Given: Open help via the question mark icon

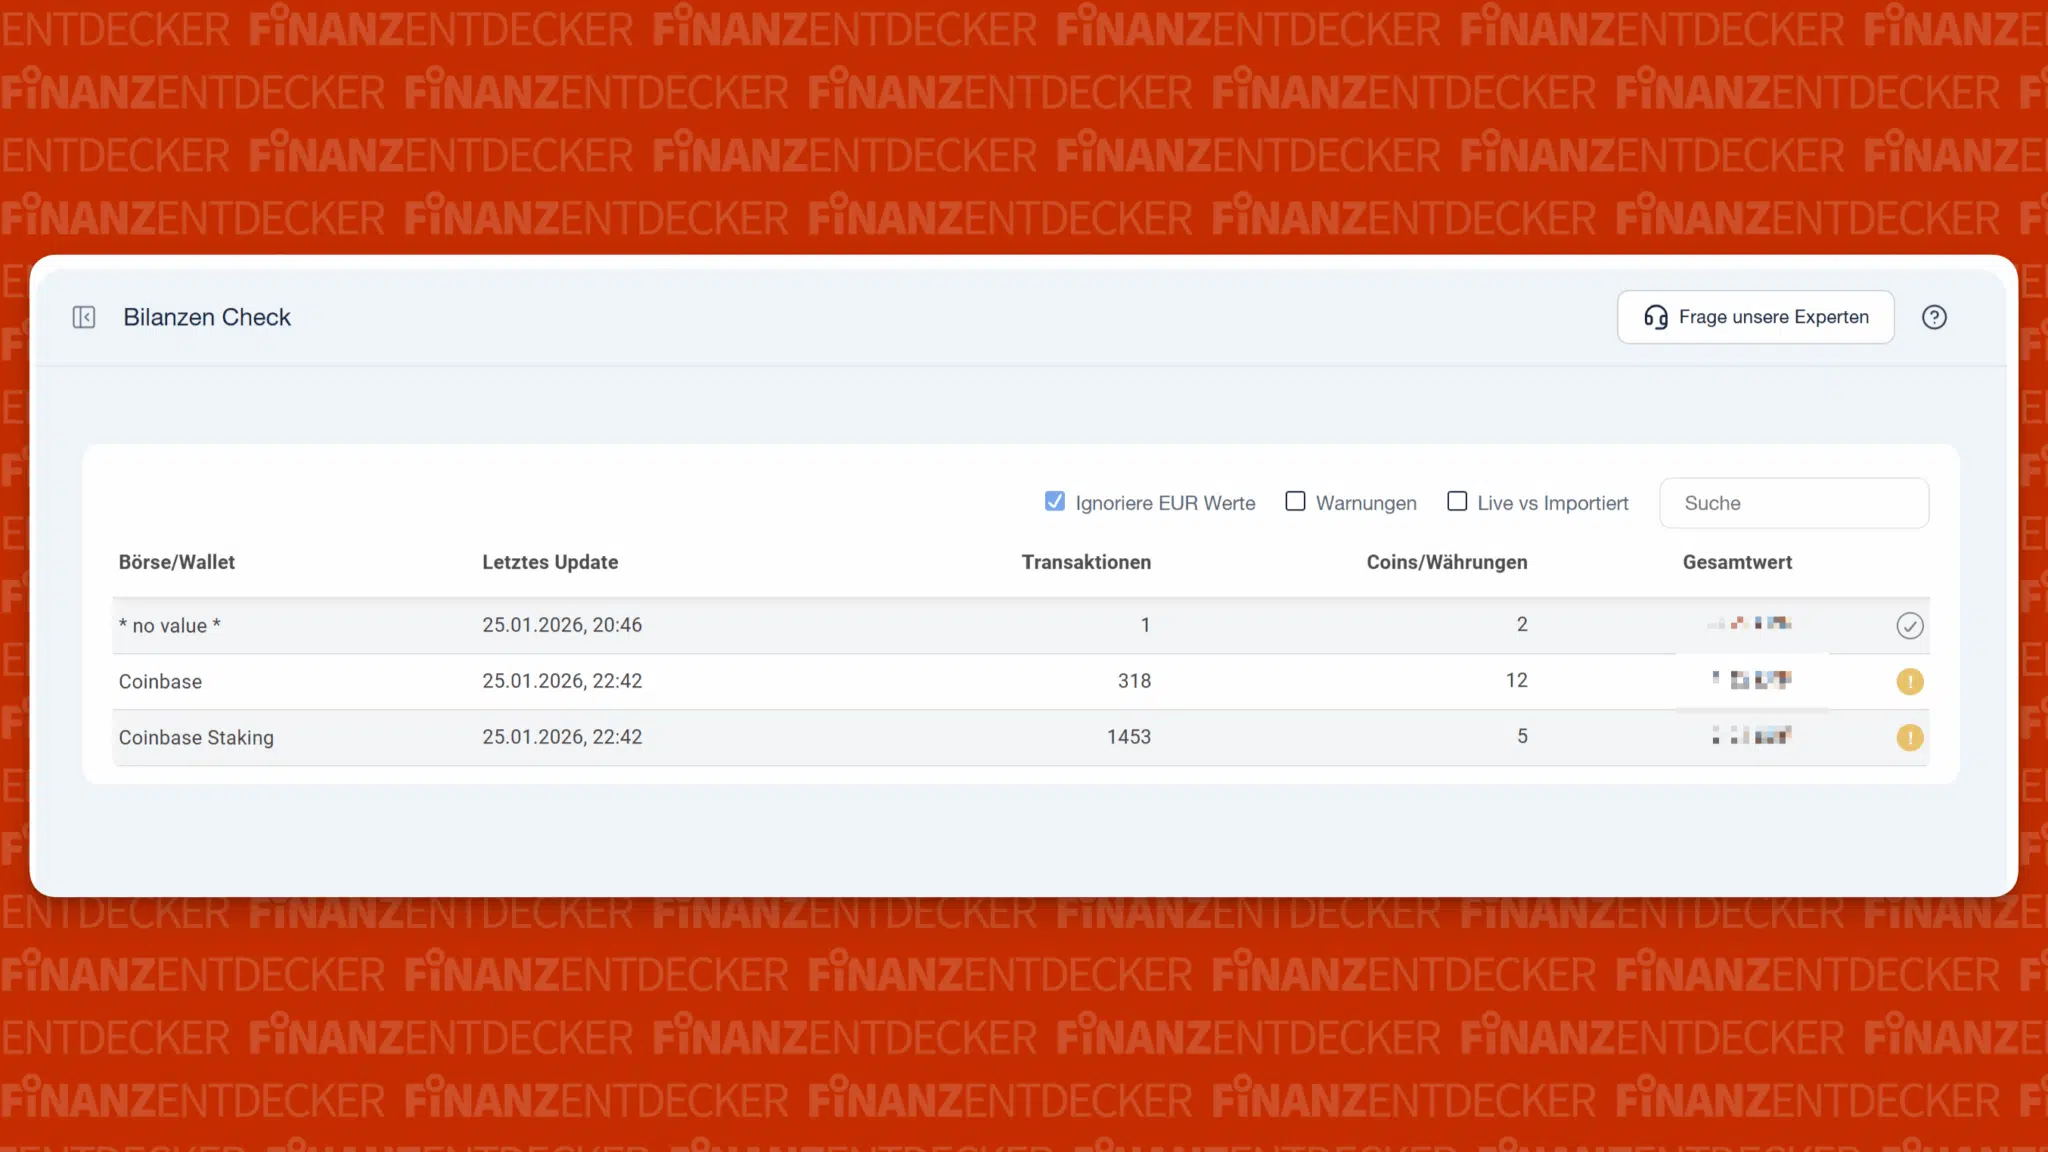Looking at the screenshot, I should [x=1934, y=317].
